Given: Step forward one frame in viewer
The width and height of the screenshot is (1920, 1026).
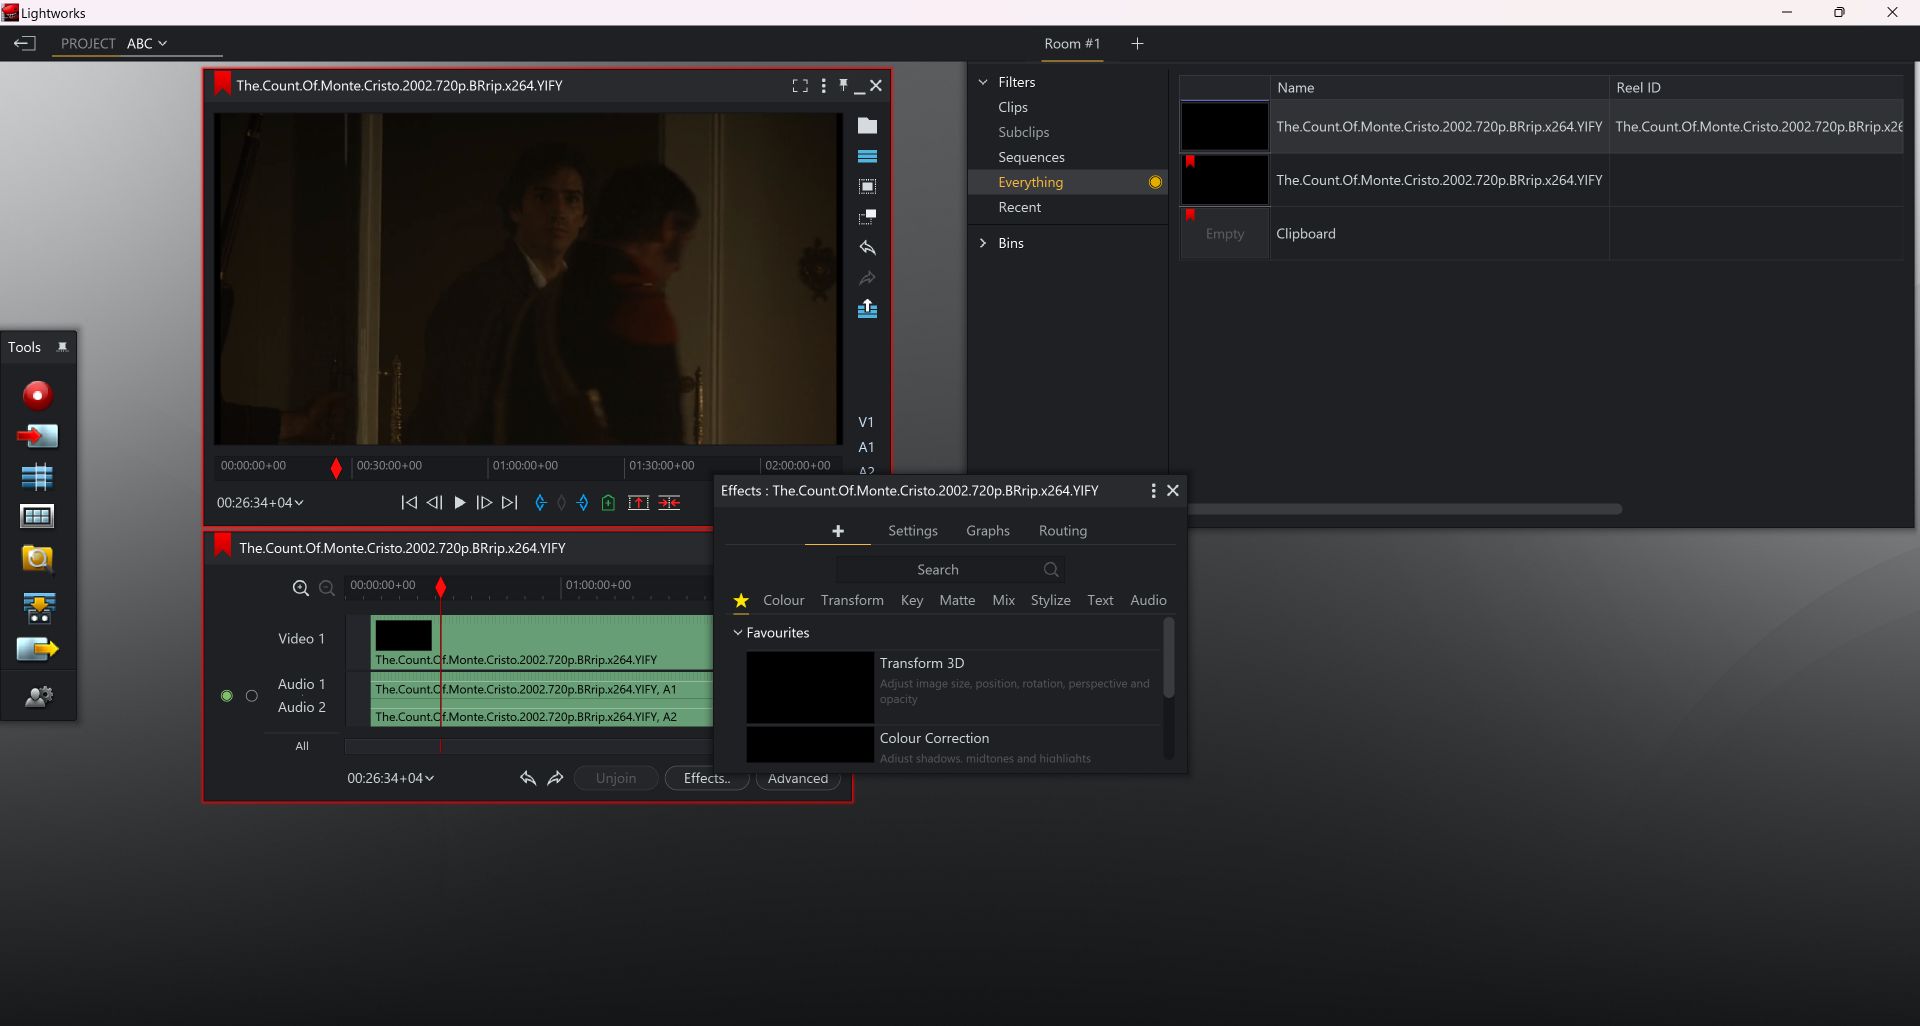Looking at the screenshot, I should point(484,503).
